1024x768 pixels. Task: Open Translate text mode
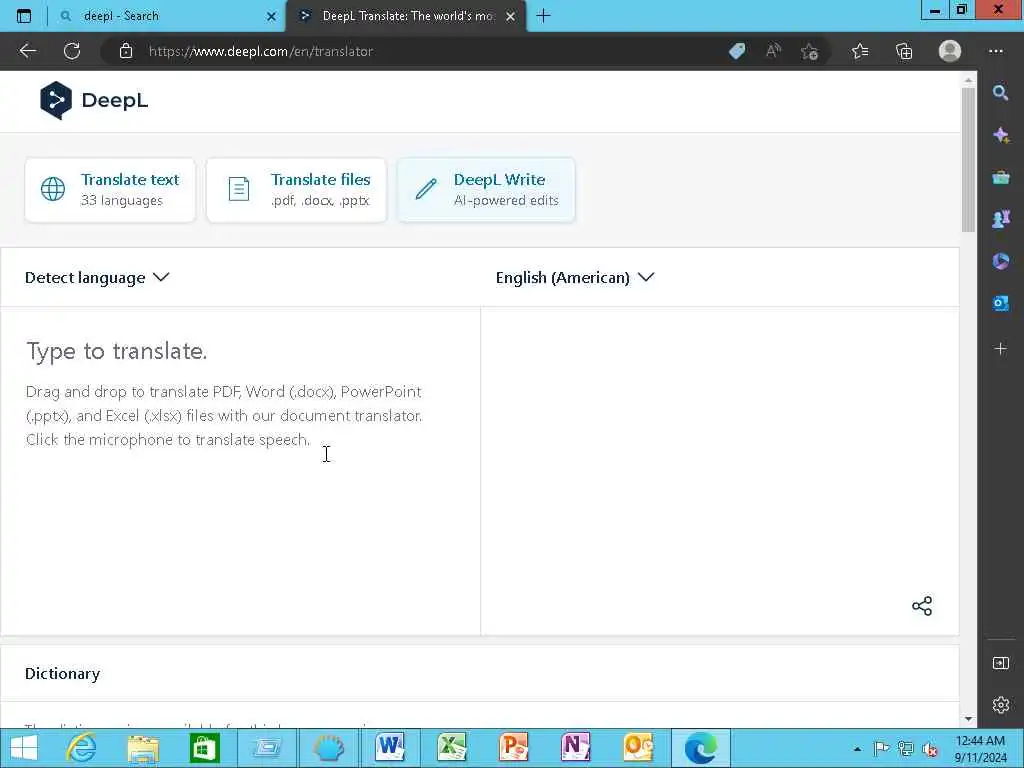pos(110,190)
